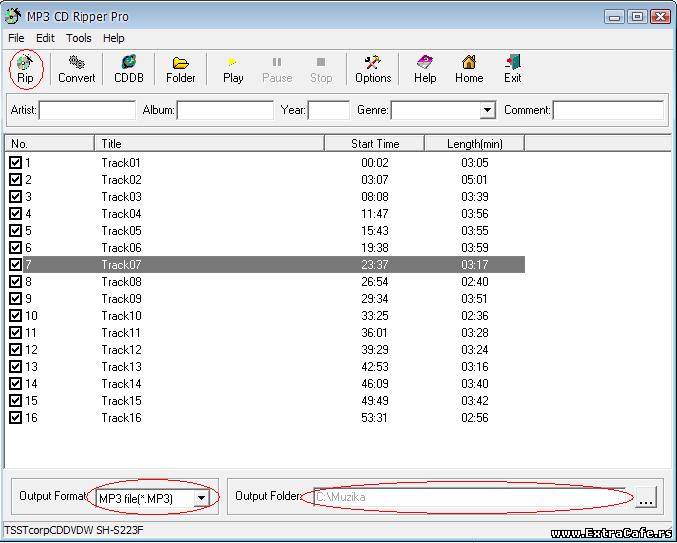The height and width of the screenshot is (543, 677).
Task: Click the Rip toolbar icon
Action: pyautogui.click(x=25, y=69)
